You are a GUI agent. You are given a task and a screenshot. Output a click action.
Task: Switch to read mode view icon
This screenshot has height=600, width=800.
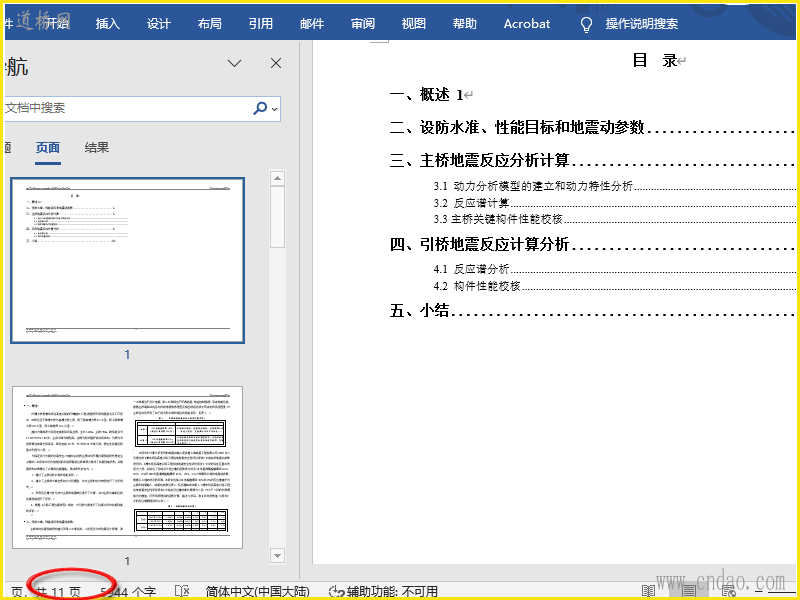648,591
